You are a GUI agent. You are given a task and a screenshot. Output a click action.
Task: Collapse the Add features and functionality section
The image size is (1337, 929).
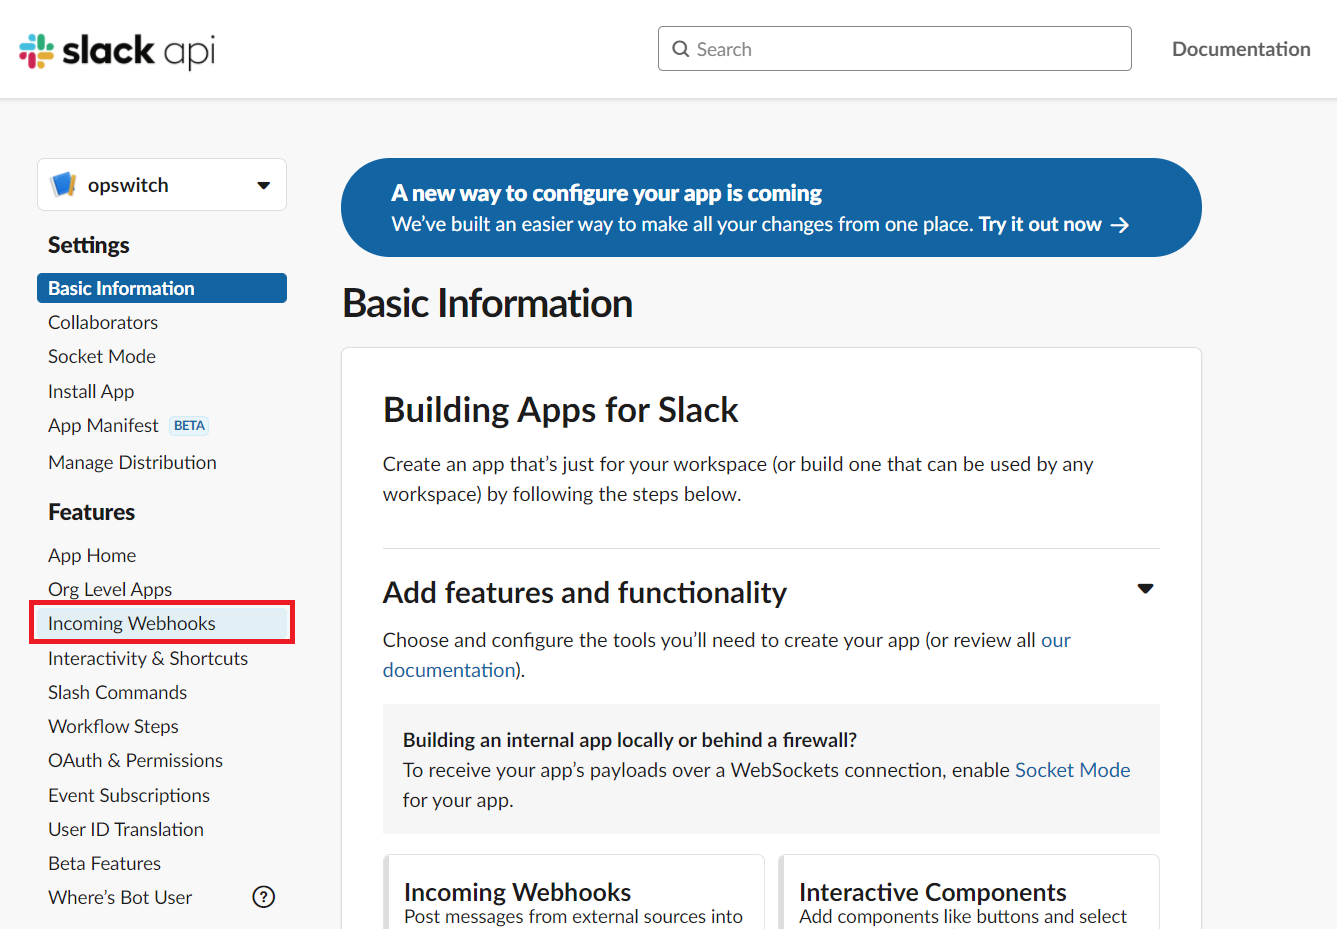(x=1145, y=589)
